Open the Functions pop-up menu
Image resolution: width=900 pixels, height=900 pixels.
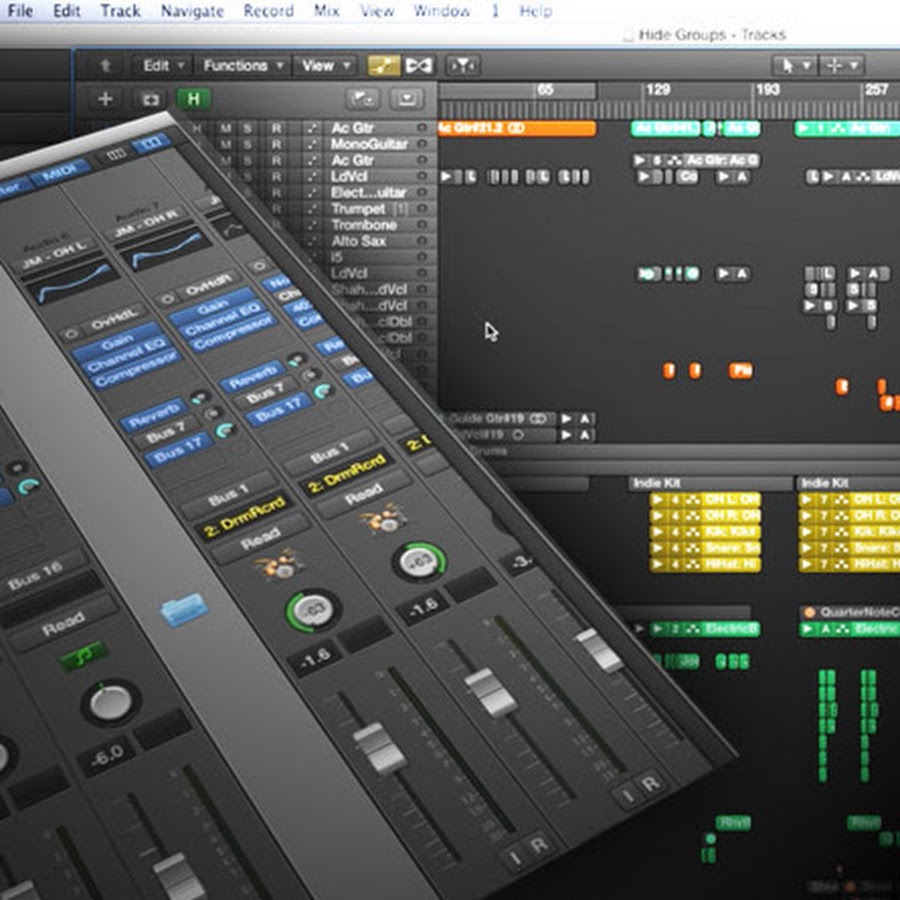click(243, 66)
